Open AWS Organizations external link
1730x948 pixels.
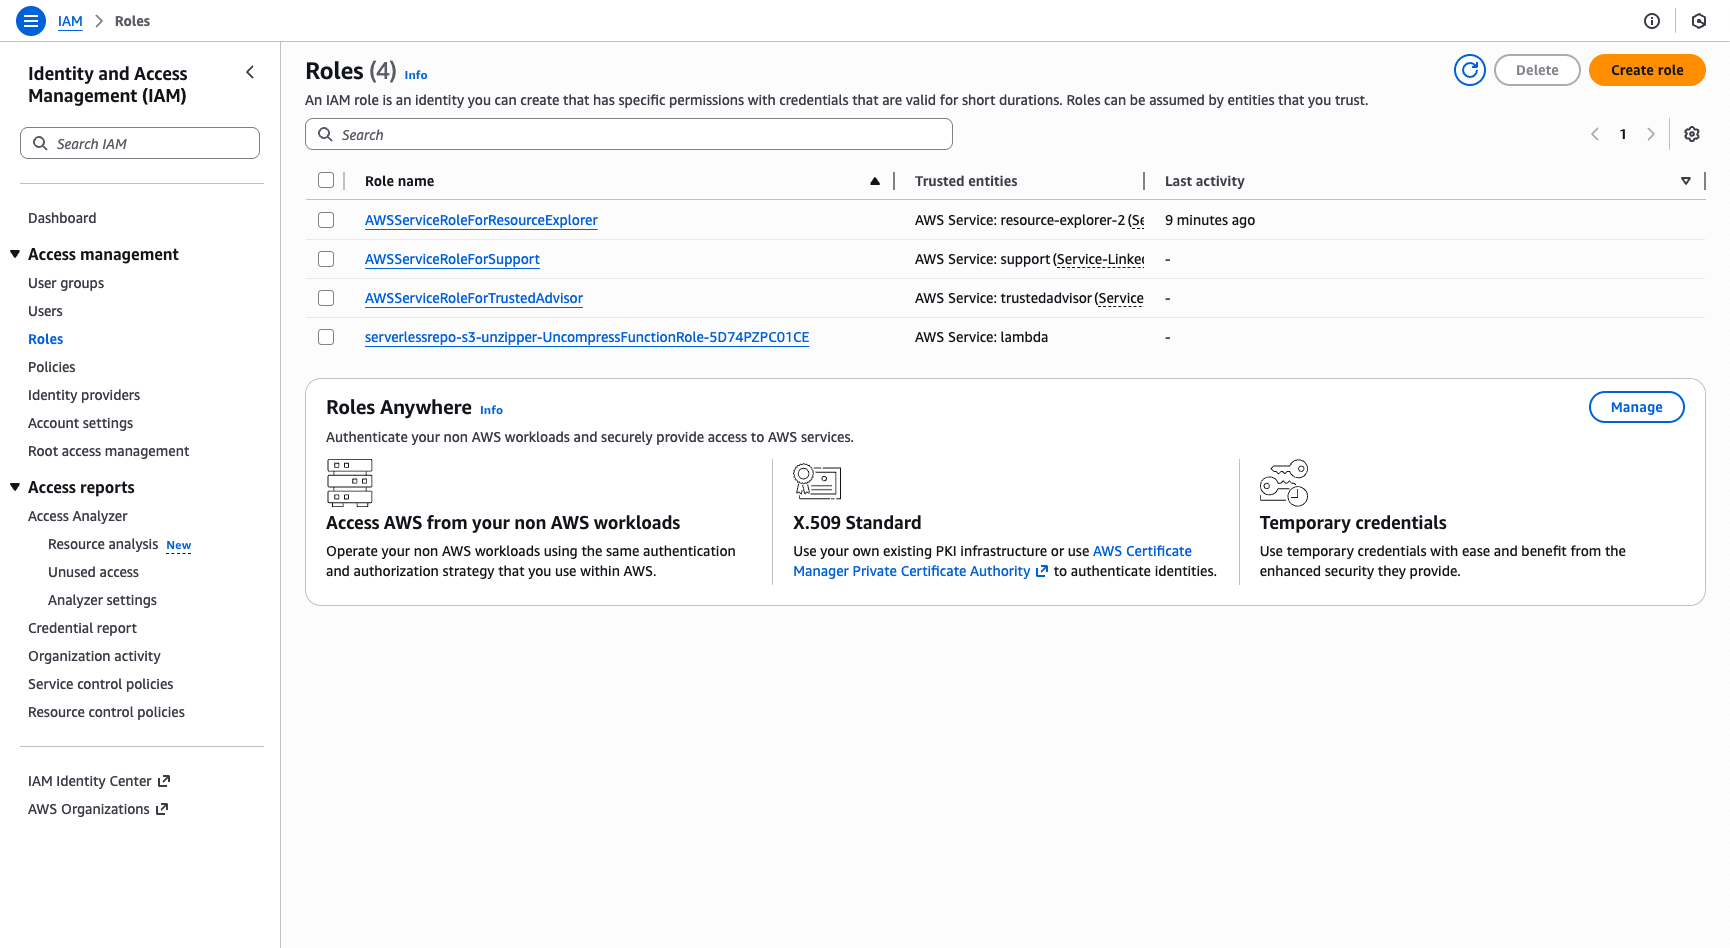point(89,808)
